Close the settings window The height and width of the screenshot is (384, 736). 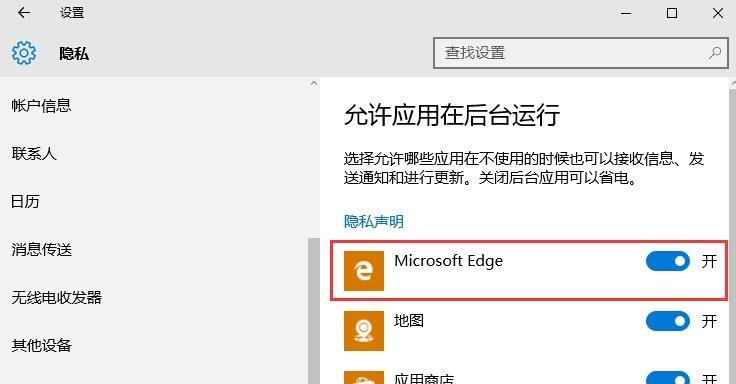pos(718,13)
